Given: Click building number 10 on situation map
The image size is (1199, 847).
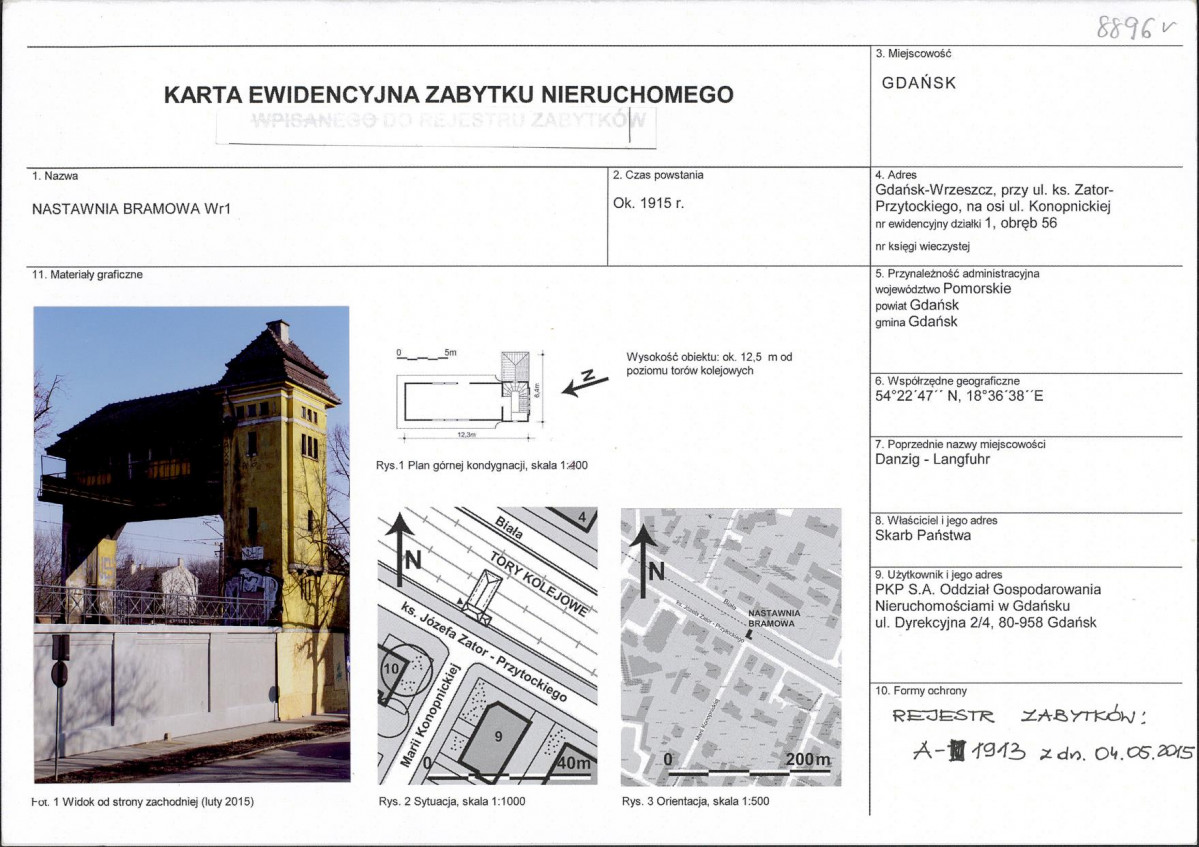Looking at the screenshot, I should tap(391, 669).
